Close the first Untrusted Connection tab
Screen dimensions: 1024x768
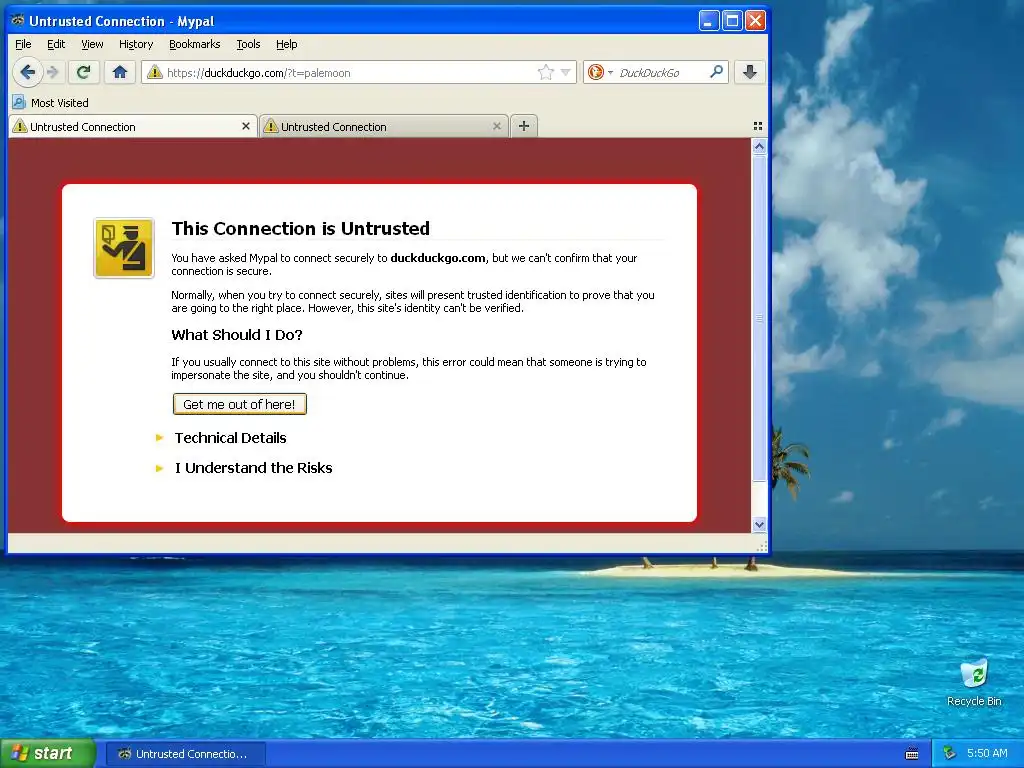(246, 126)
